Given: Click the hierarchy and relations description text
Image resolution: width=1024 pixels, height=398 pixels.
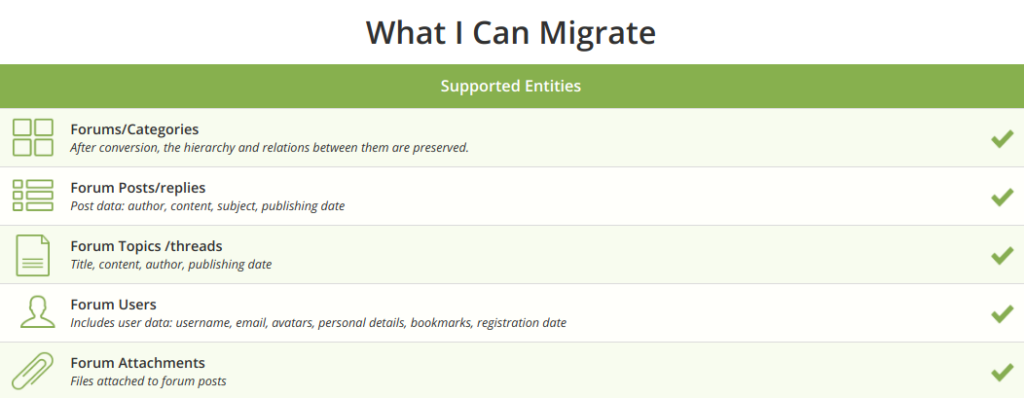Looking at the screenshot, I should click(x=270, y=148).
